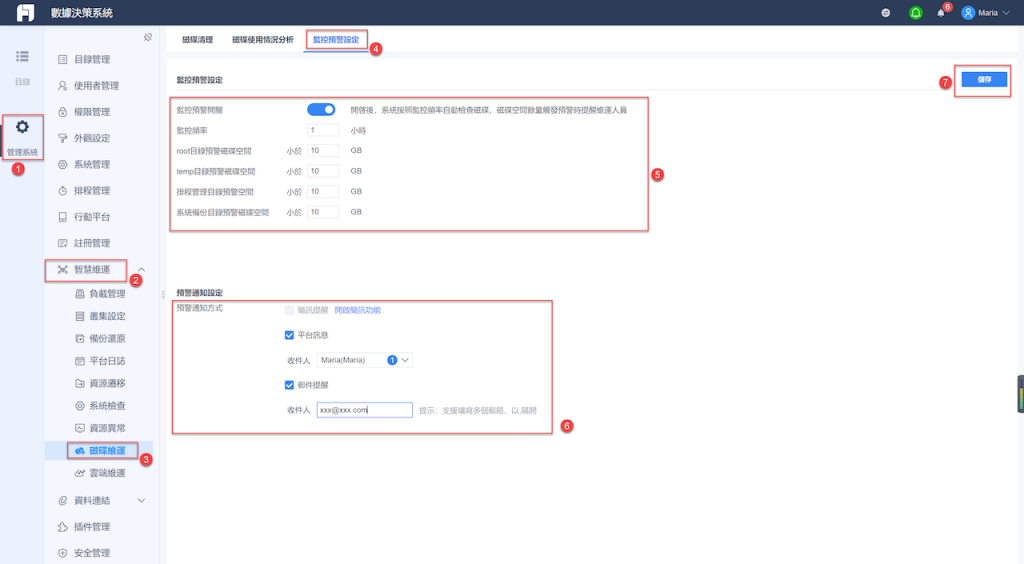Expand the 資料連結 chevron

[x=141, y=501]
